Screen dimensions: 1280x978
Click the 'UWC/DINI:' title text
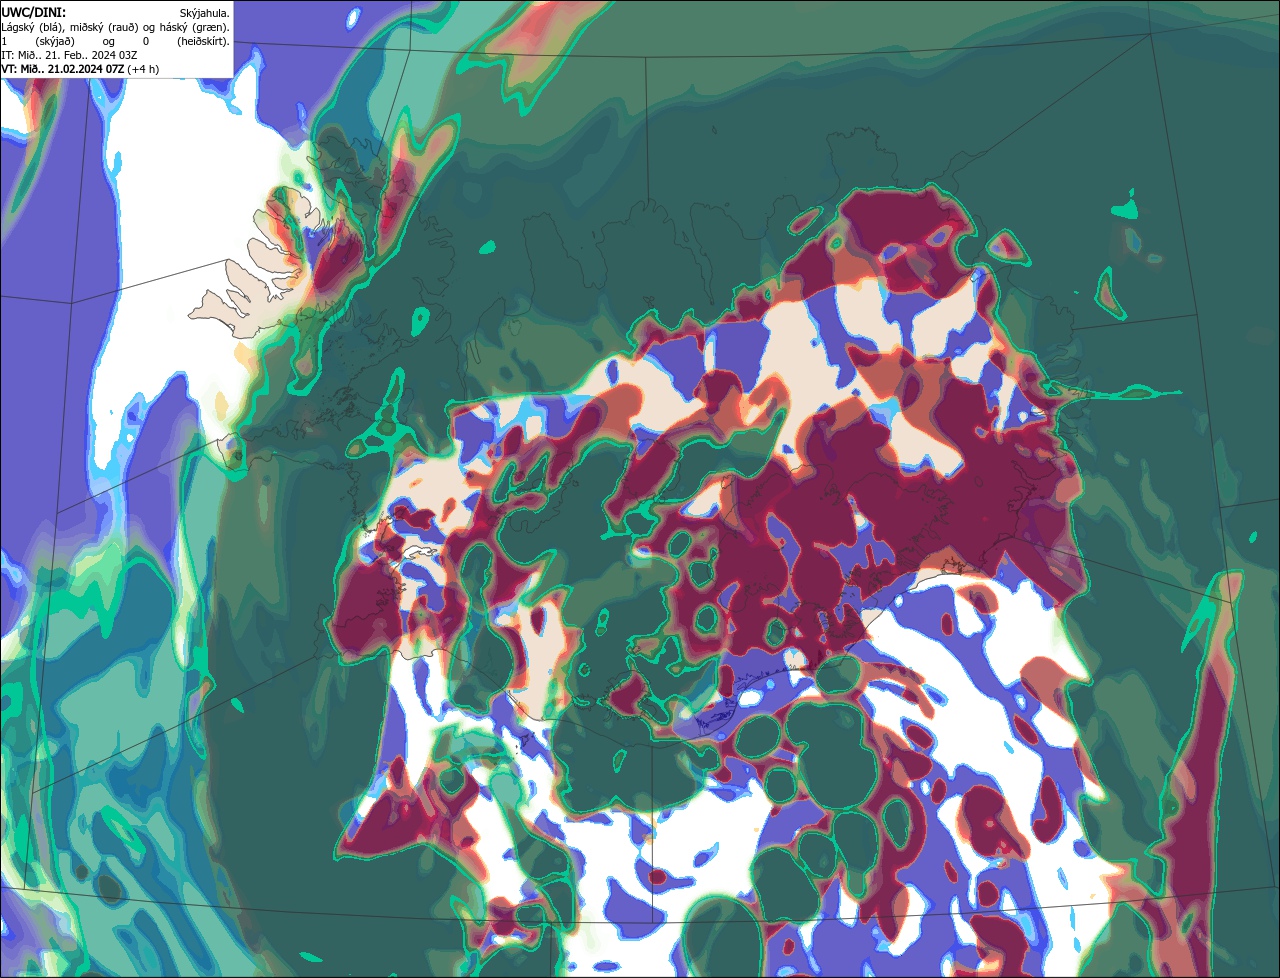coord(34,13)
